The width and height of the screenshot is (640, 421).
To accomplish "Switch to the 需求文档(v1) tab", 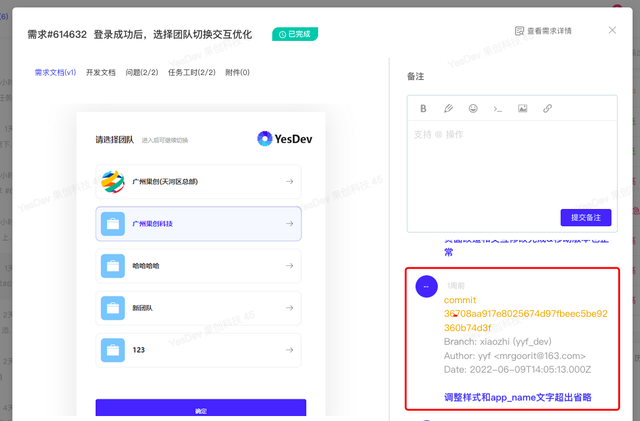I will 55,73.
